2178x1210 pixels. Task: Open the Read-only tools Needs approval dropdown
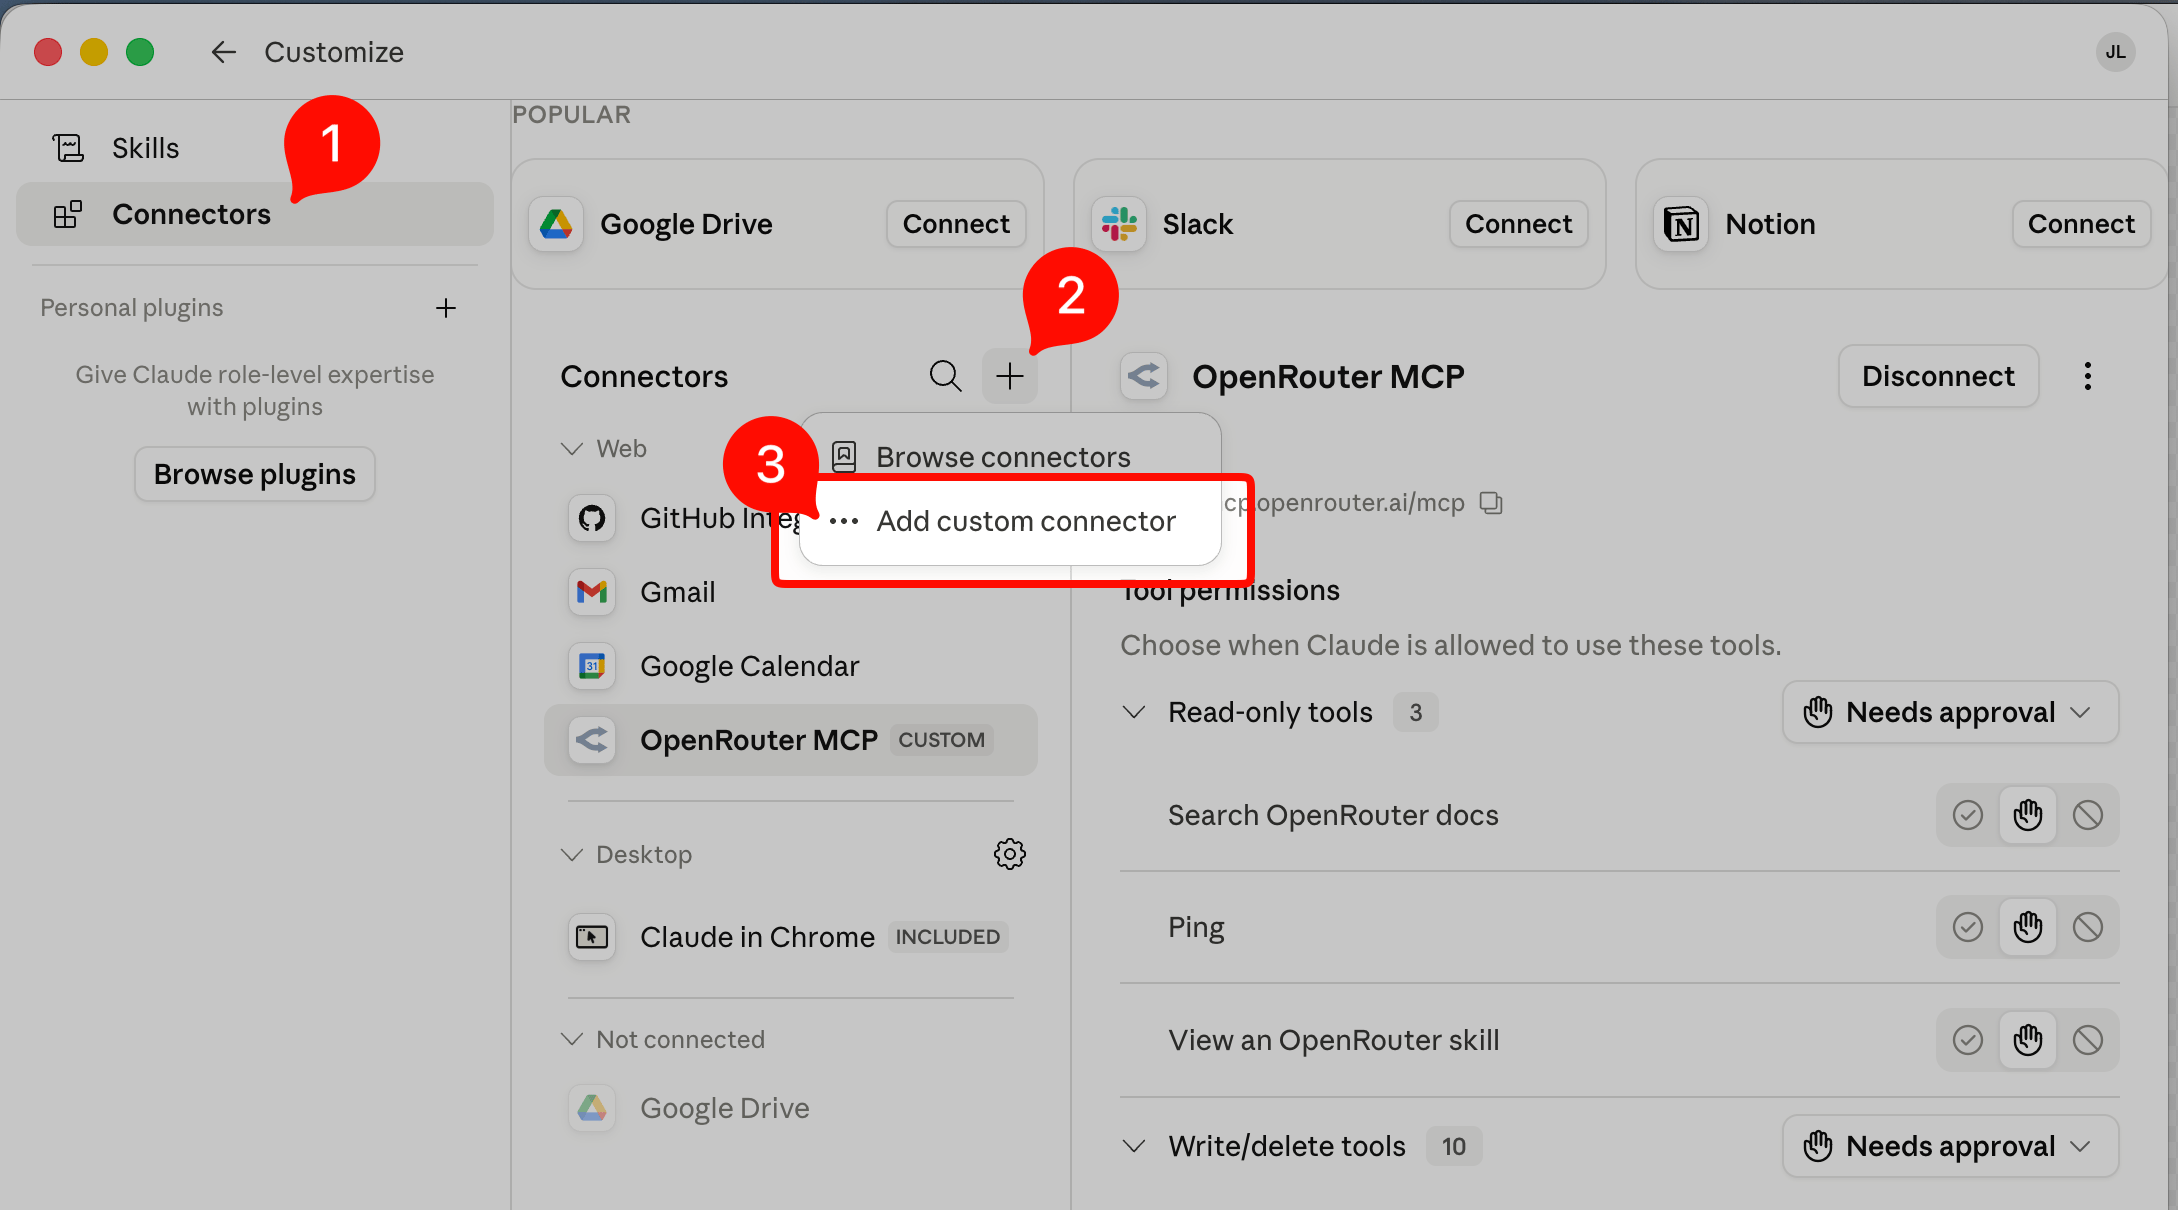1950,712
